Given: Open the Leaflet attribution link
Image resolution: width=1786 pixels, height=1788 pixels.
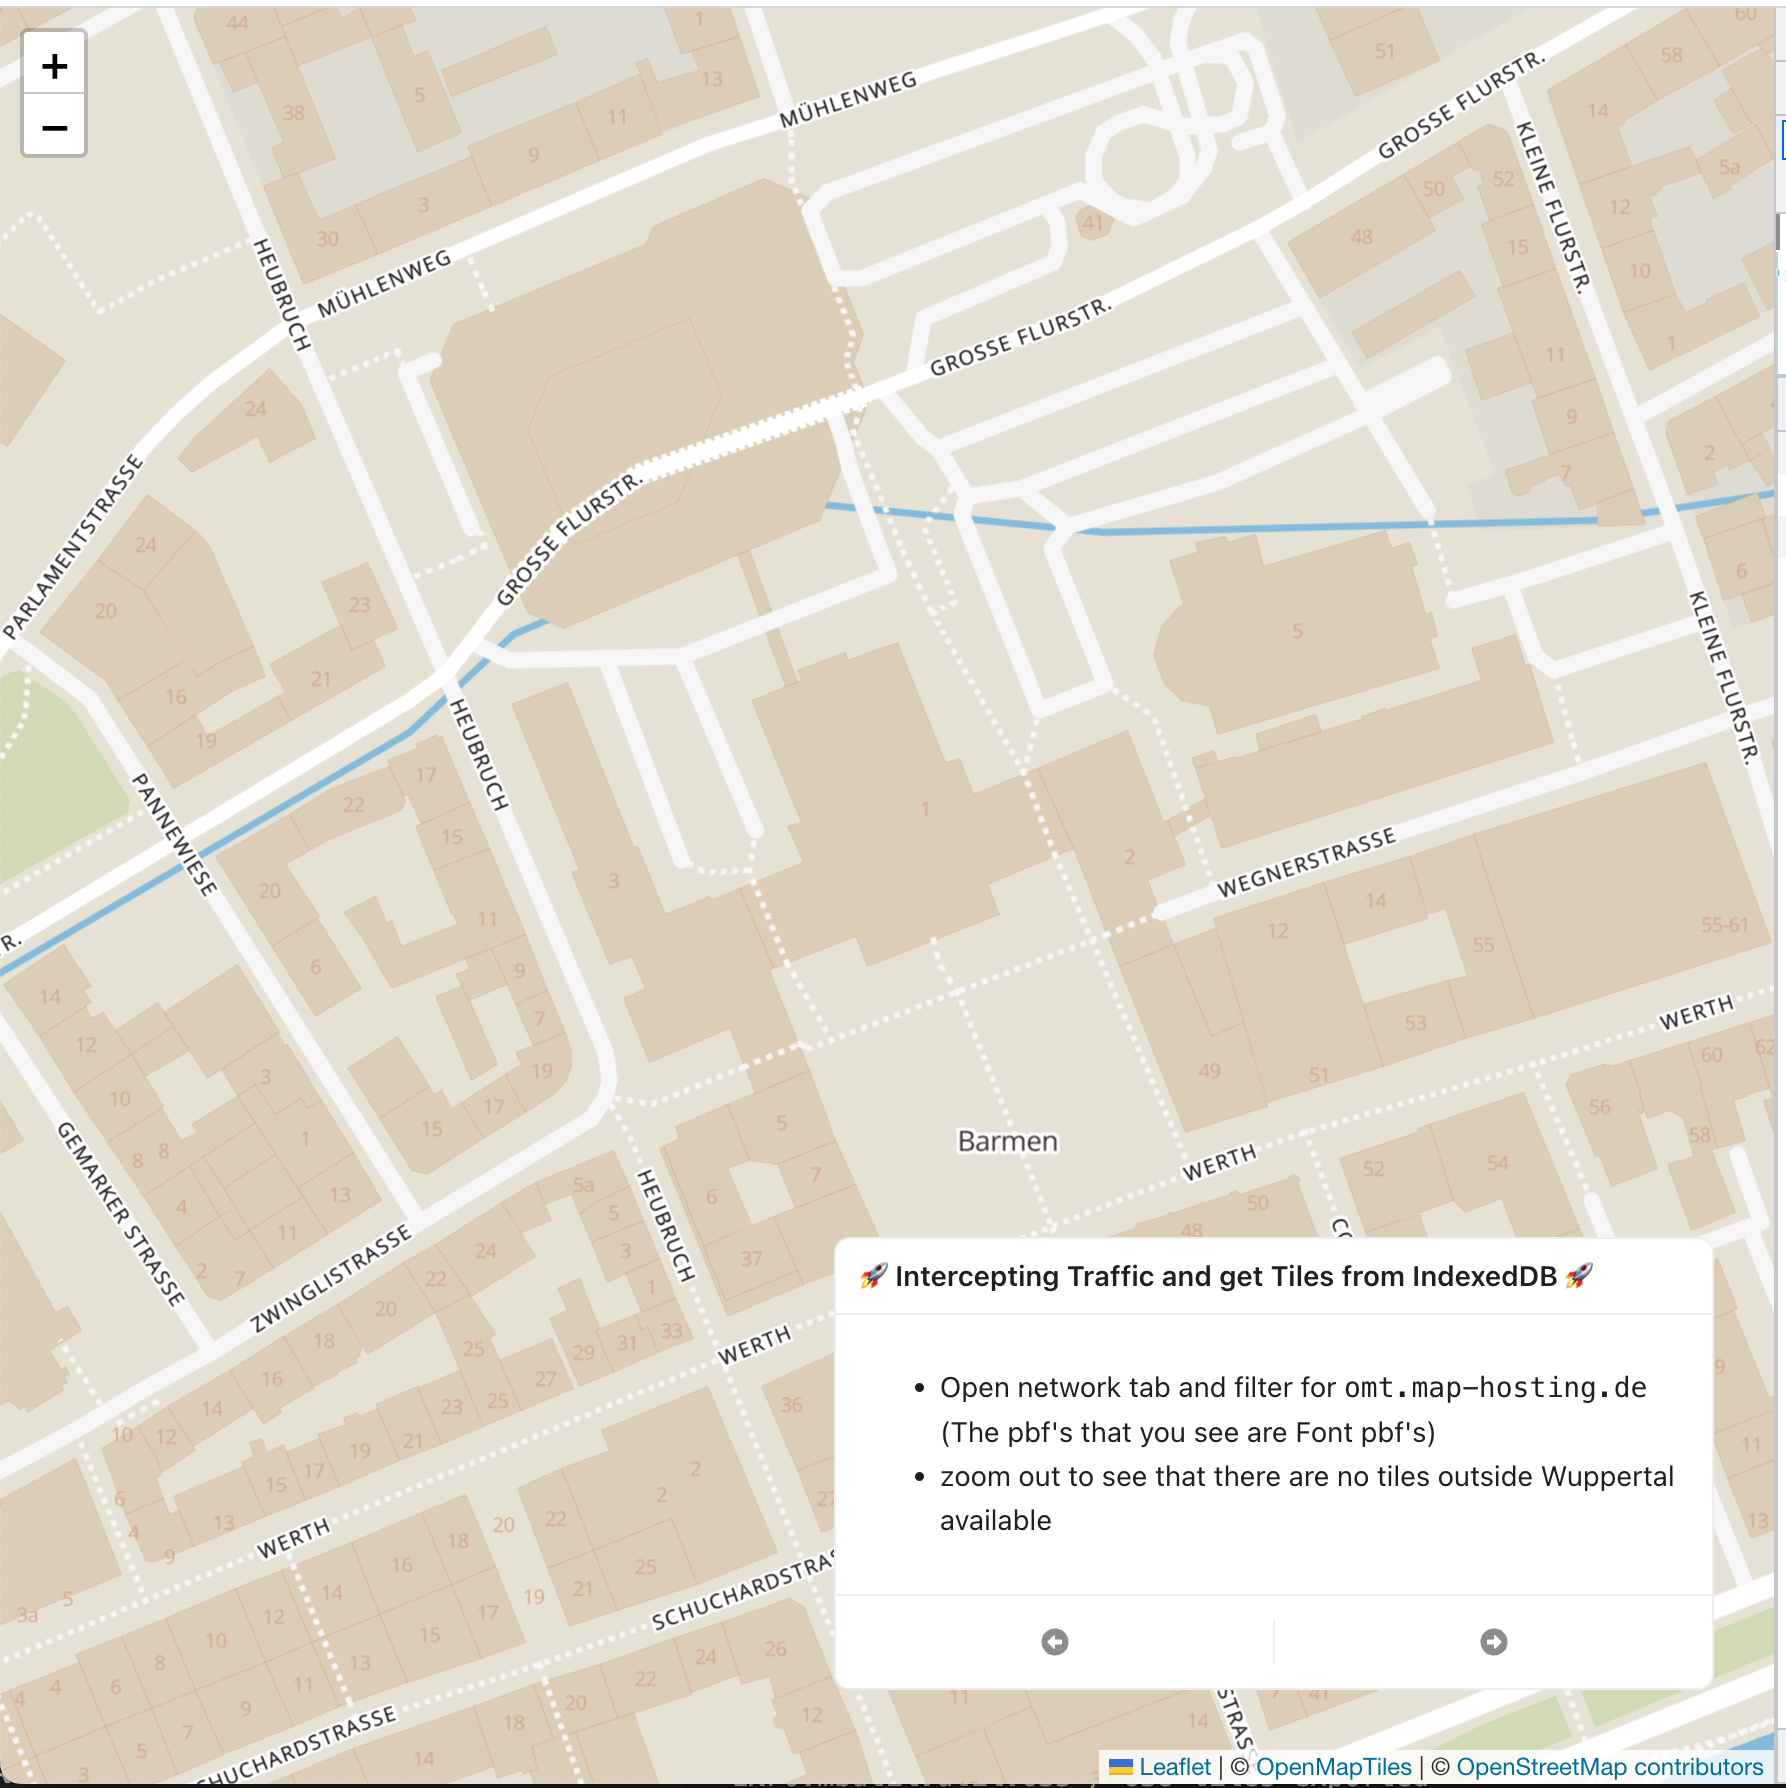Looking at the screenshot, I should [x=1174, y=1767].
